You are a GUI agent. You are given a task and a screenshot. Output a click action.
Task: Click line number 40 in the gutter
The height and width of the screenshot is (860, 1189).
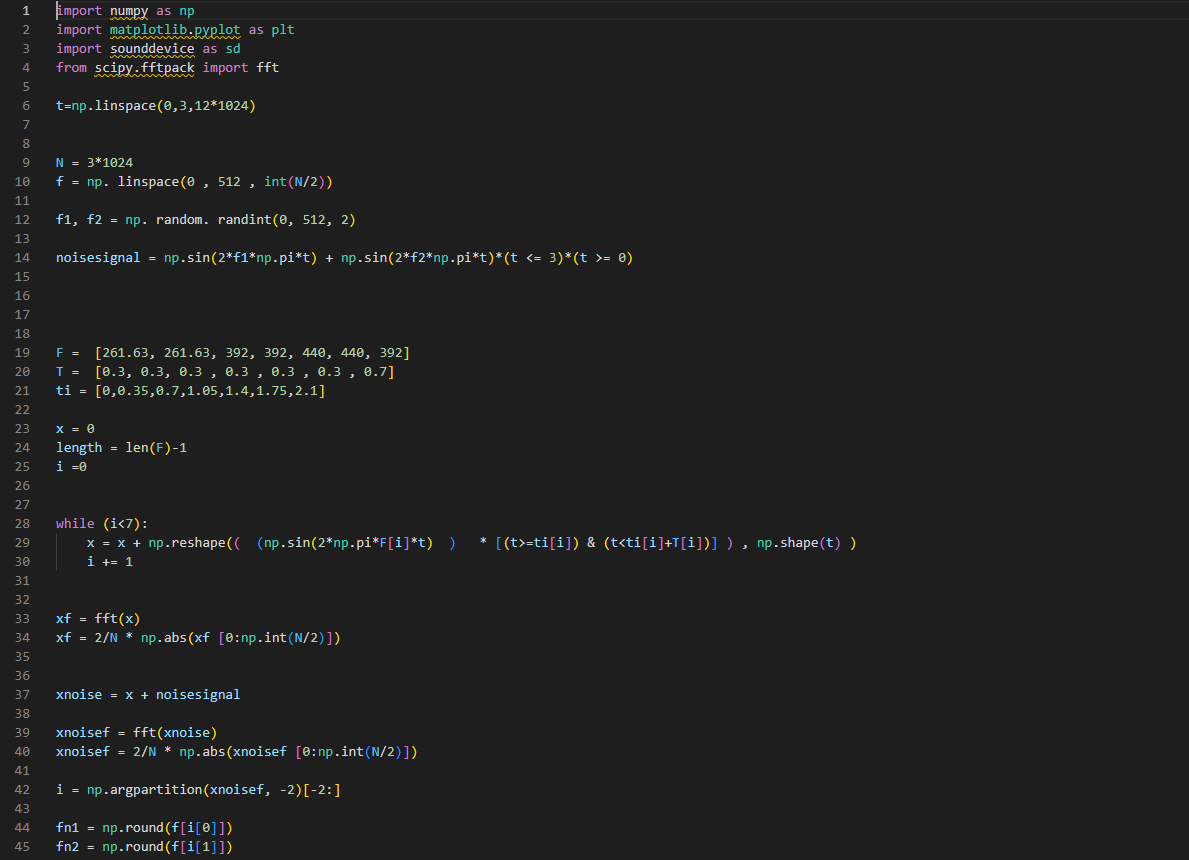pos(22,751)
